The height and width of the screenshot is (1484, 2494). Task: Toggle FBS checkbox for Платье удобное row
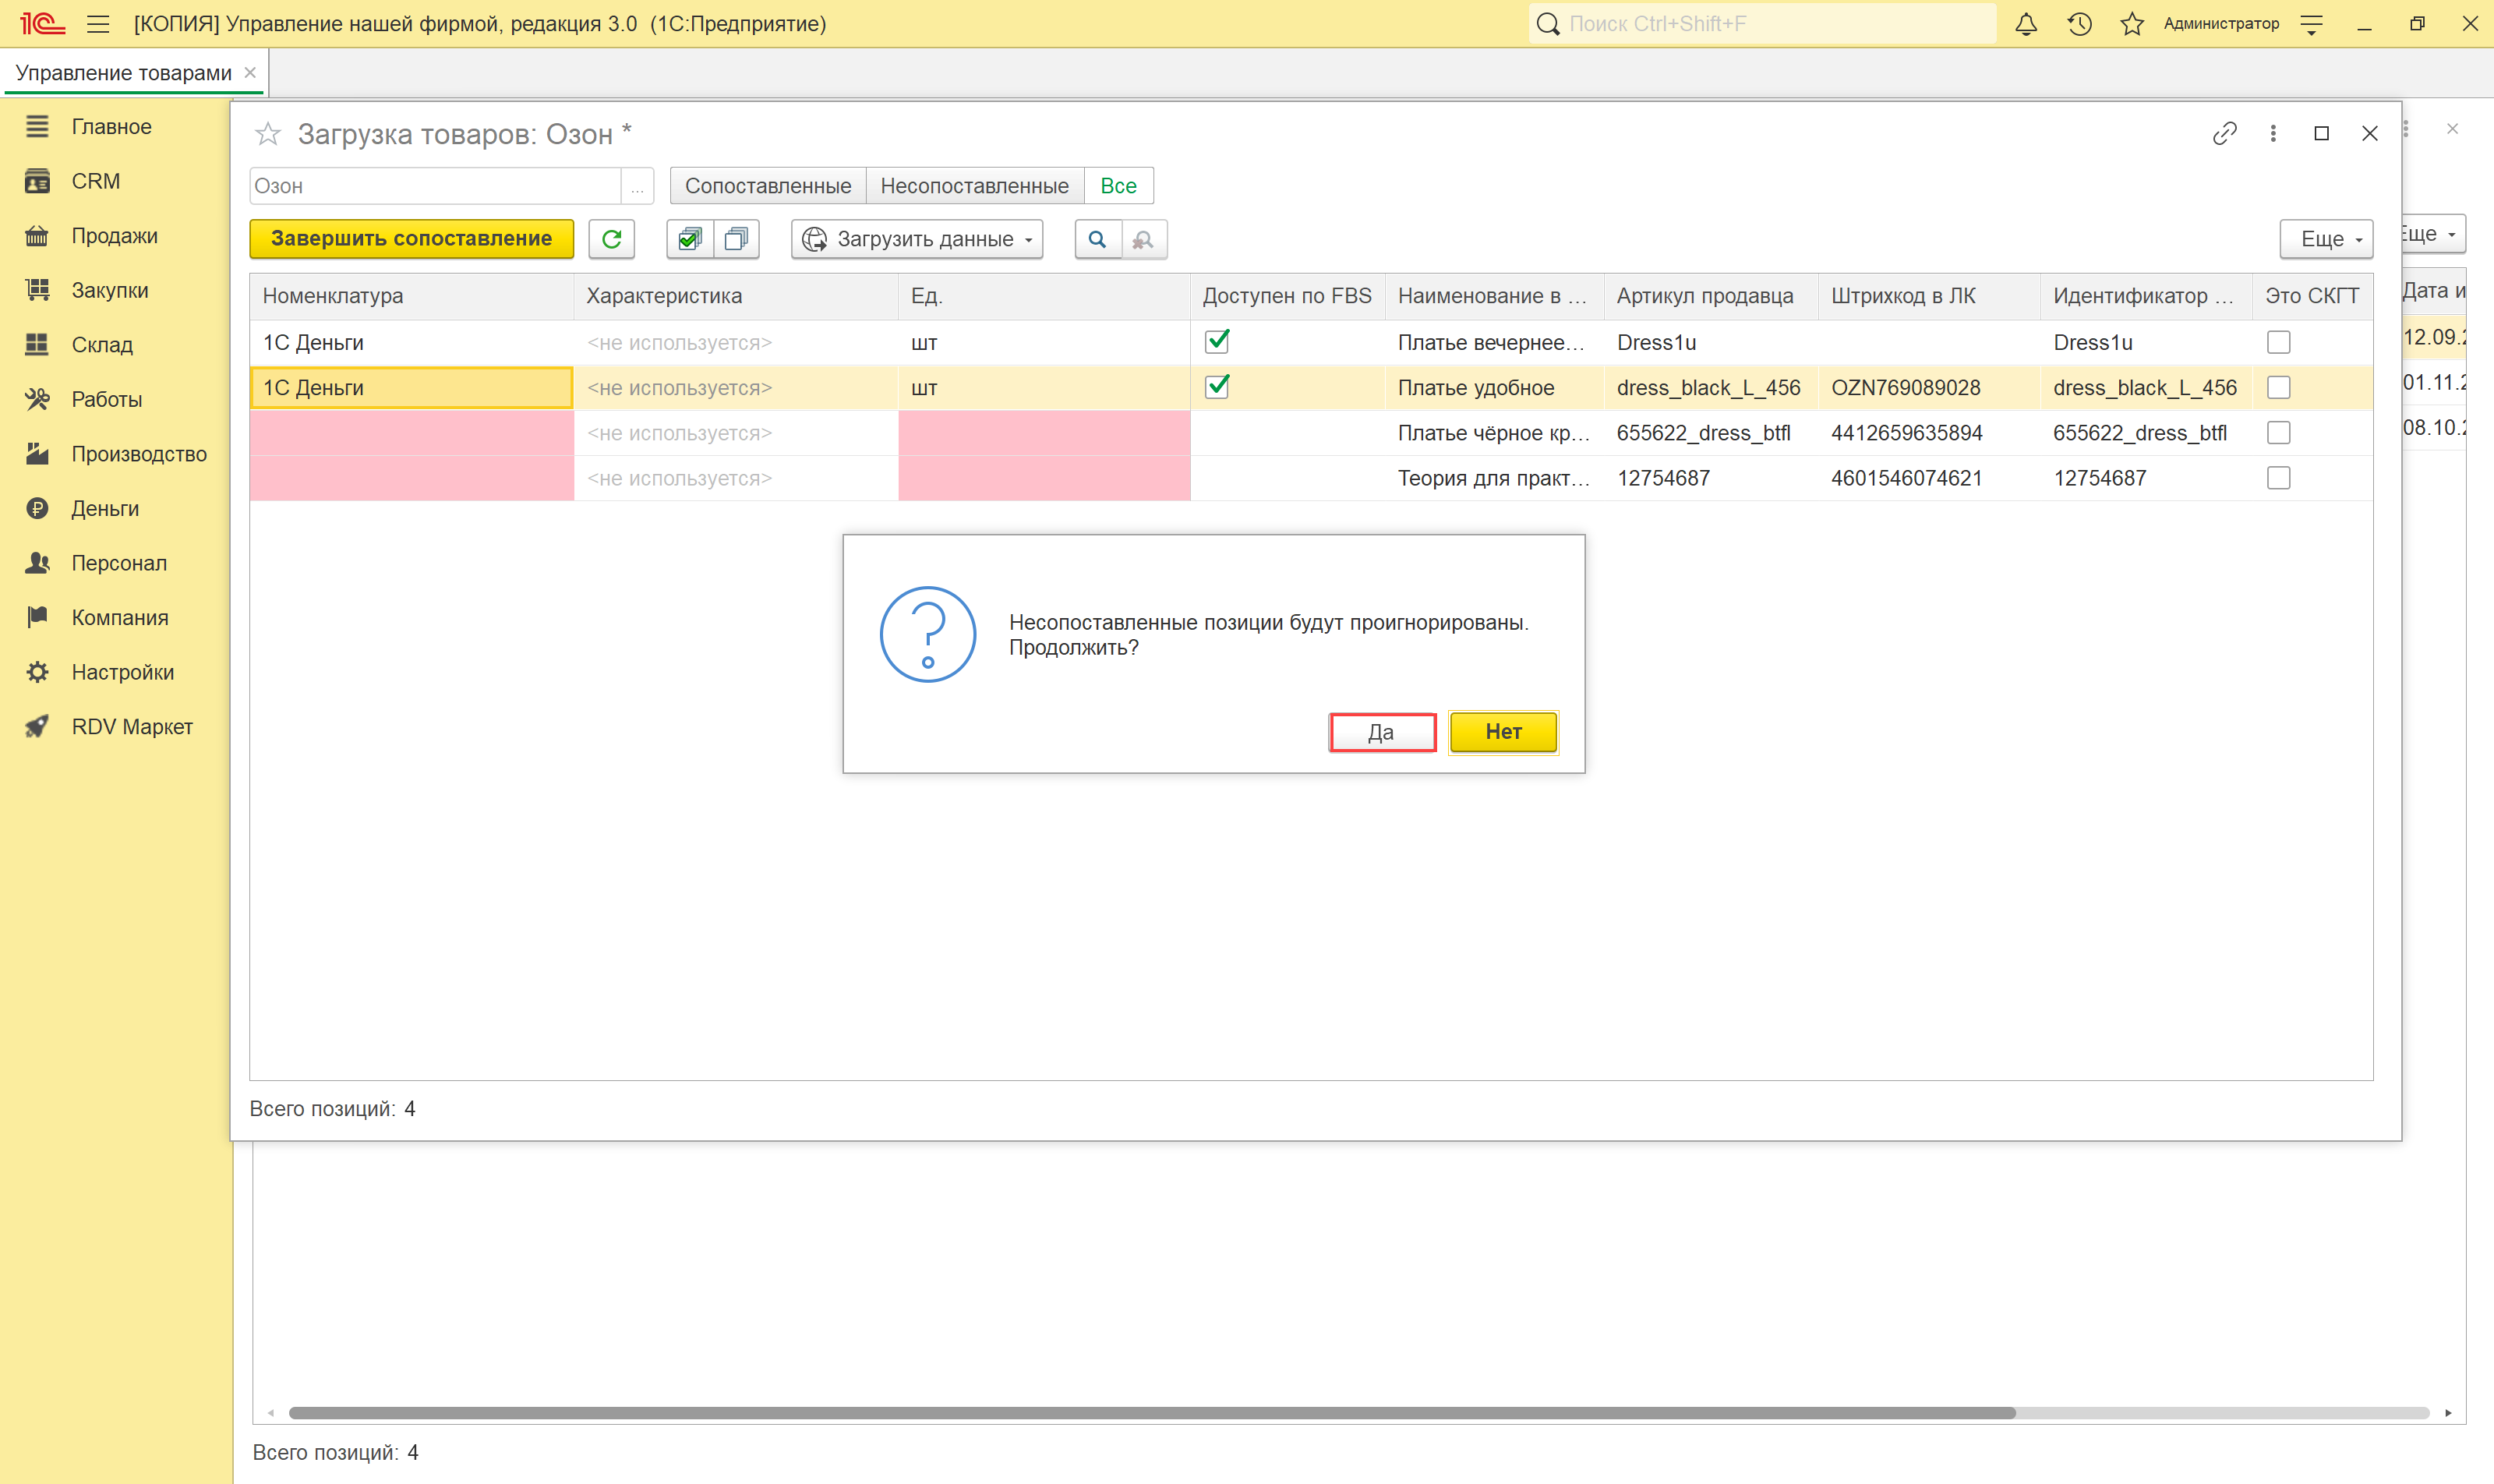1217,387
